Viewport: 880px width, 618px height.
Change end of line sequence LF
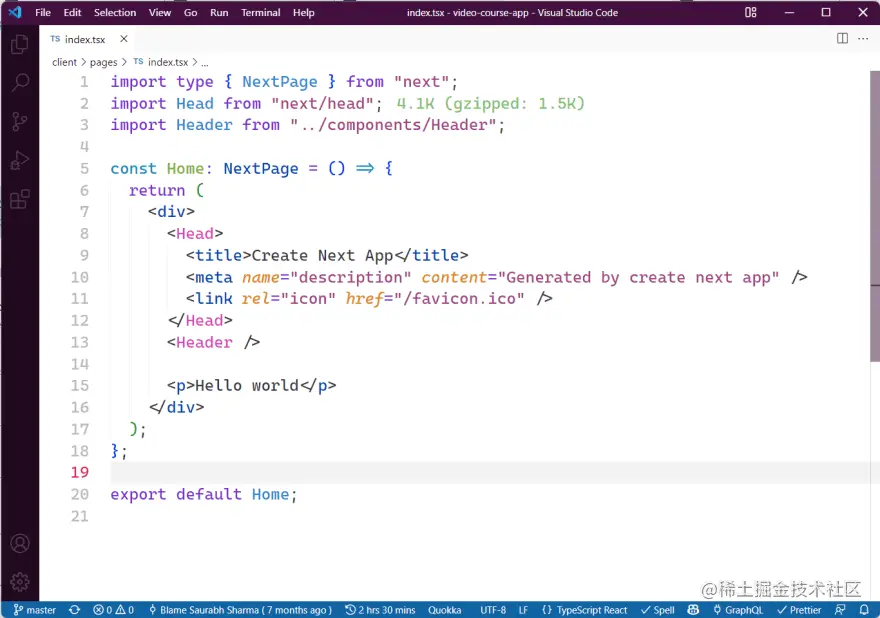point(523,610)
